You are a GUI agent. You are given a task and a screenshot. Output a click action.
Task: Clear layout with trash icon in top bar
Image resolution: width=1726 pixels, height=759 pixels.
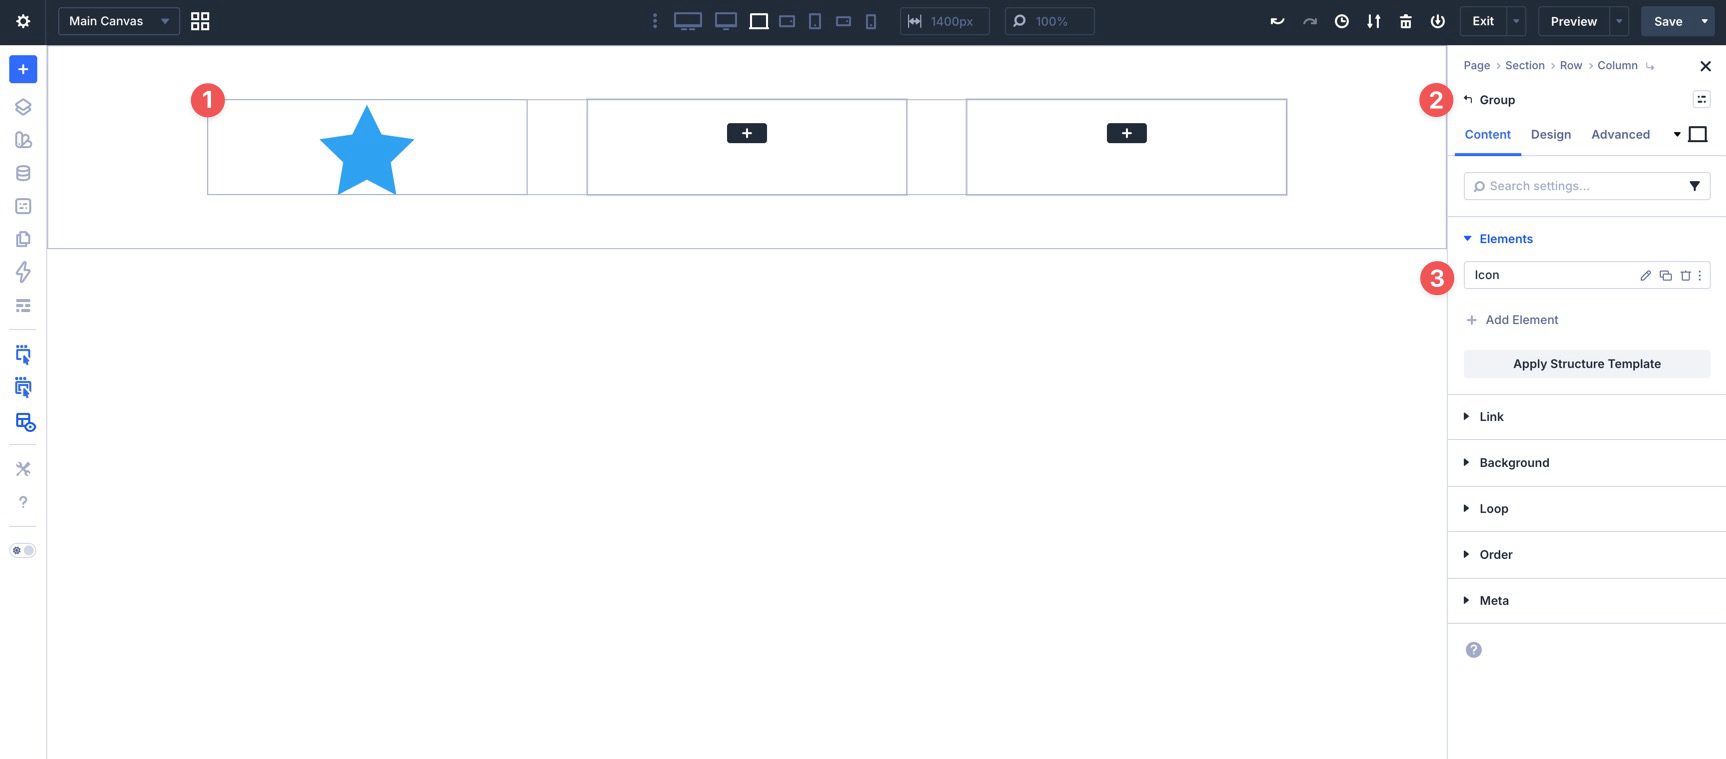[x=1406, y=21]
